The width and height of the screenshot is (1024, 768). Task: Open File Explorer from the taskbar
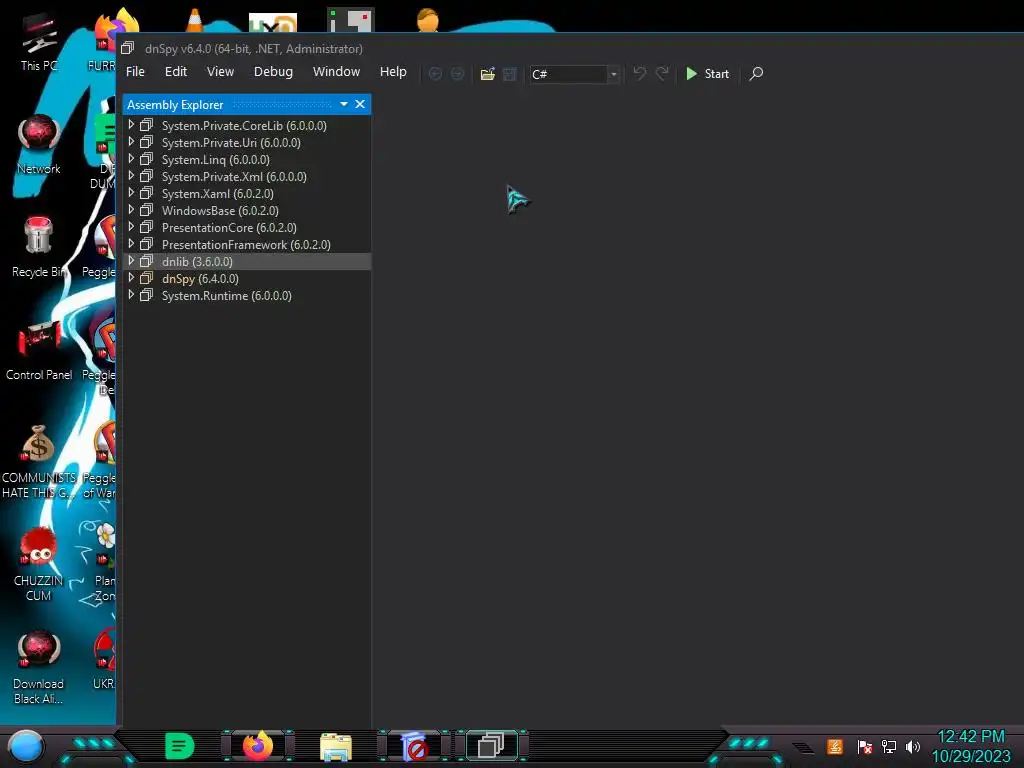336,747
